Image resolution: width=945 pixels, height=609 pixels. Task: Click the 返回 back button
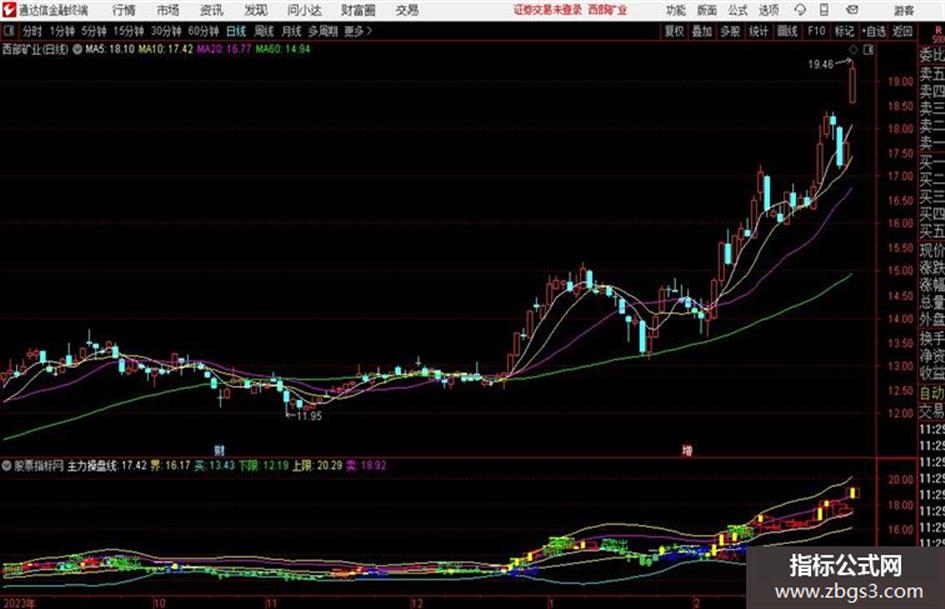click(x=902, y=31)
